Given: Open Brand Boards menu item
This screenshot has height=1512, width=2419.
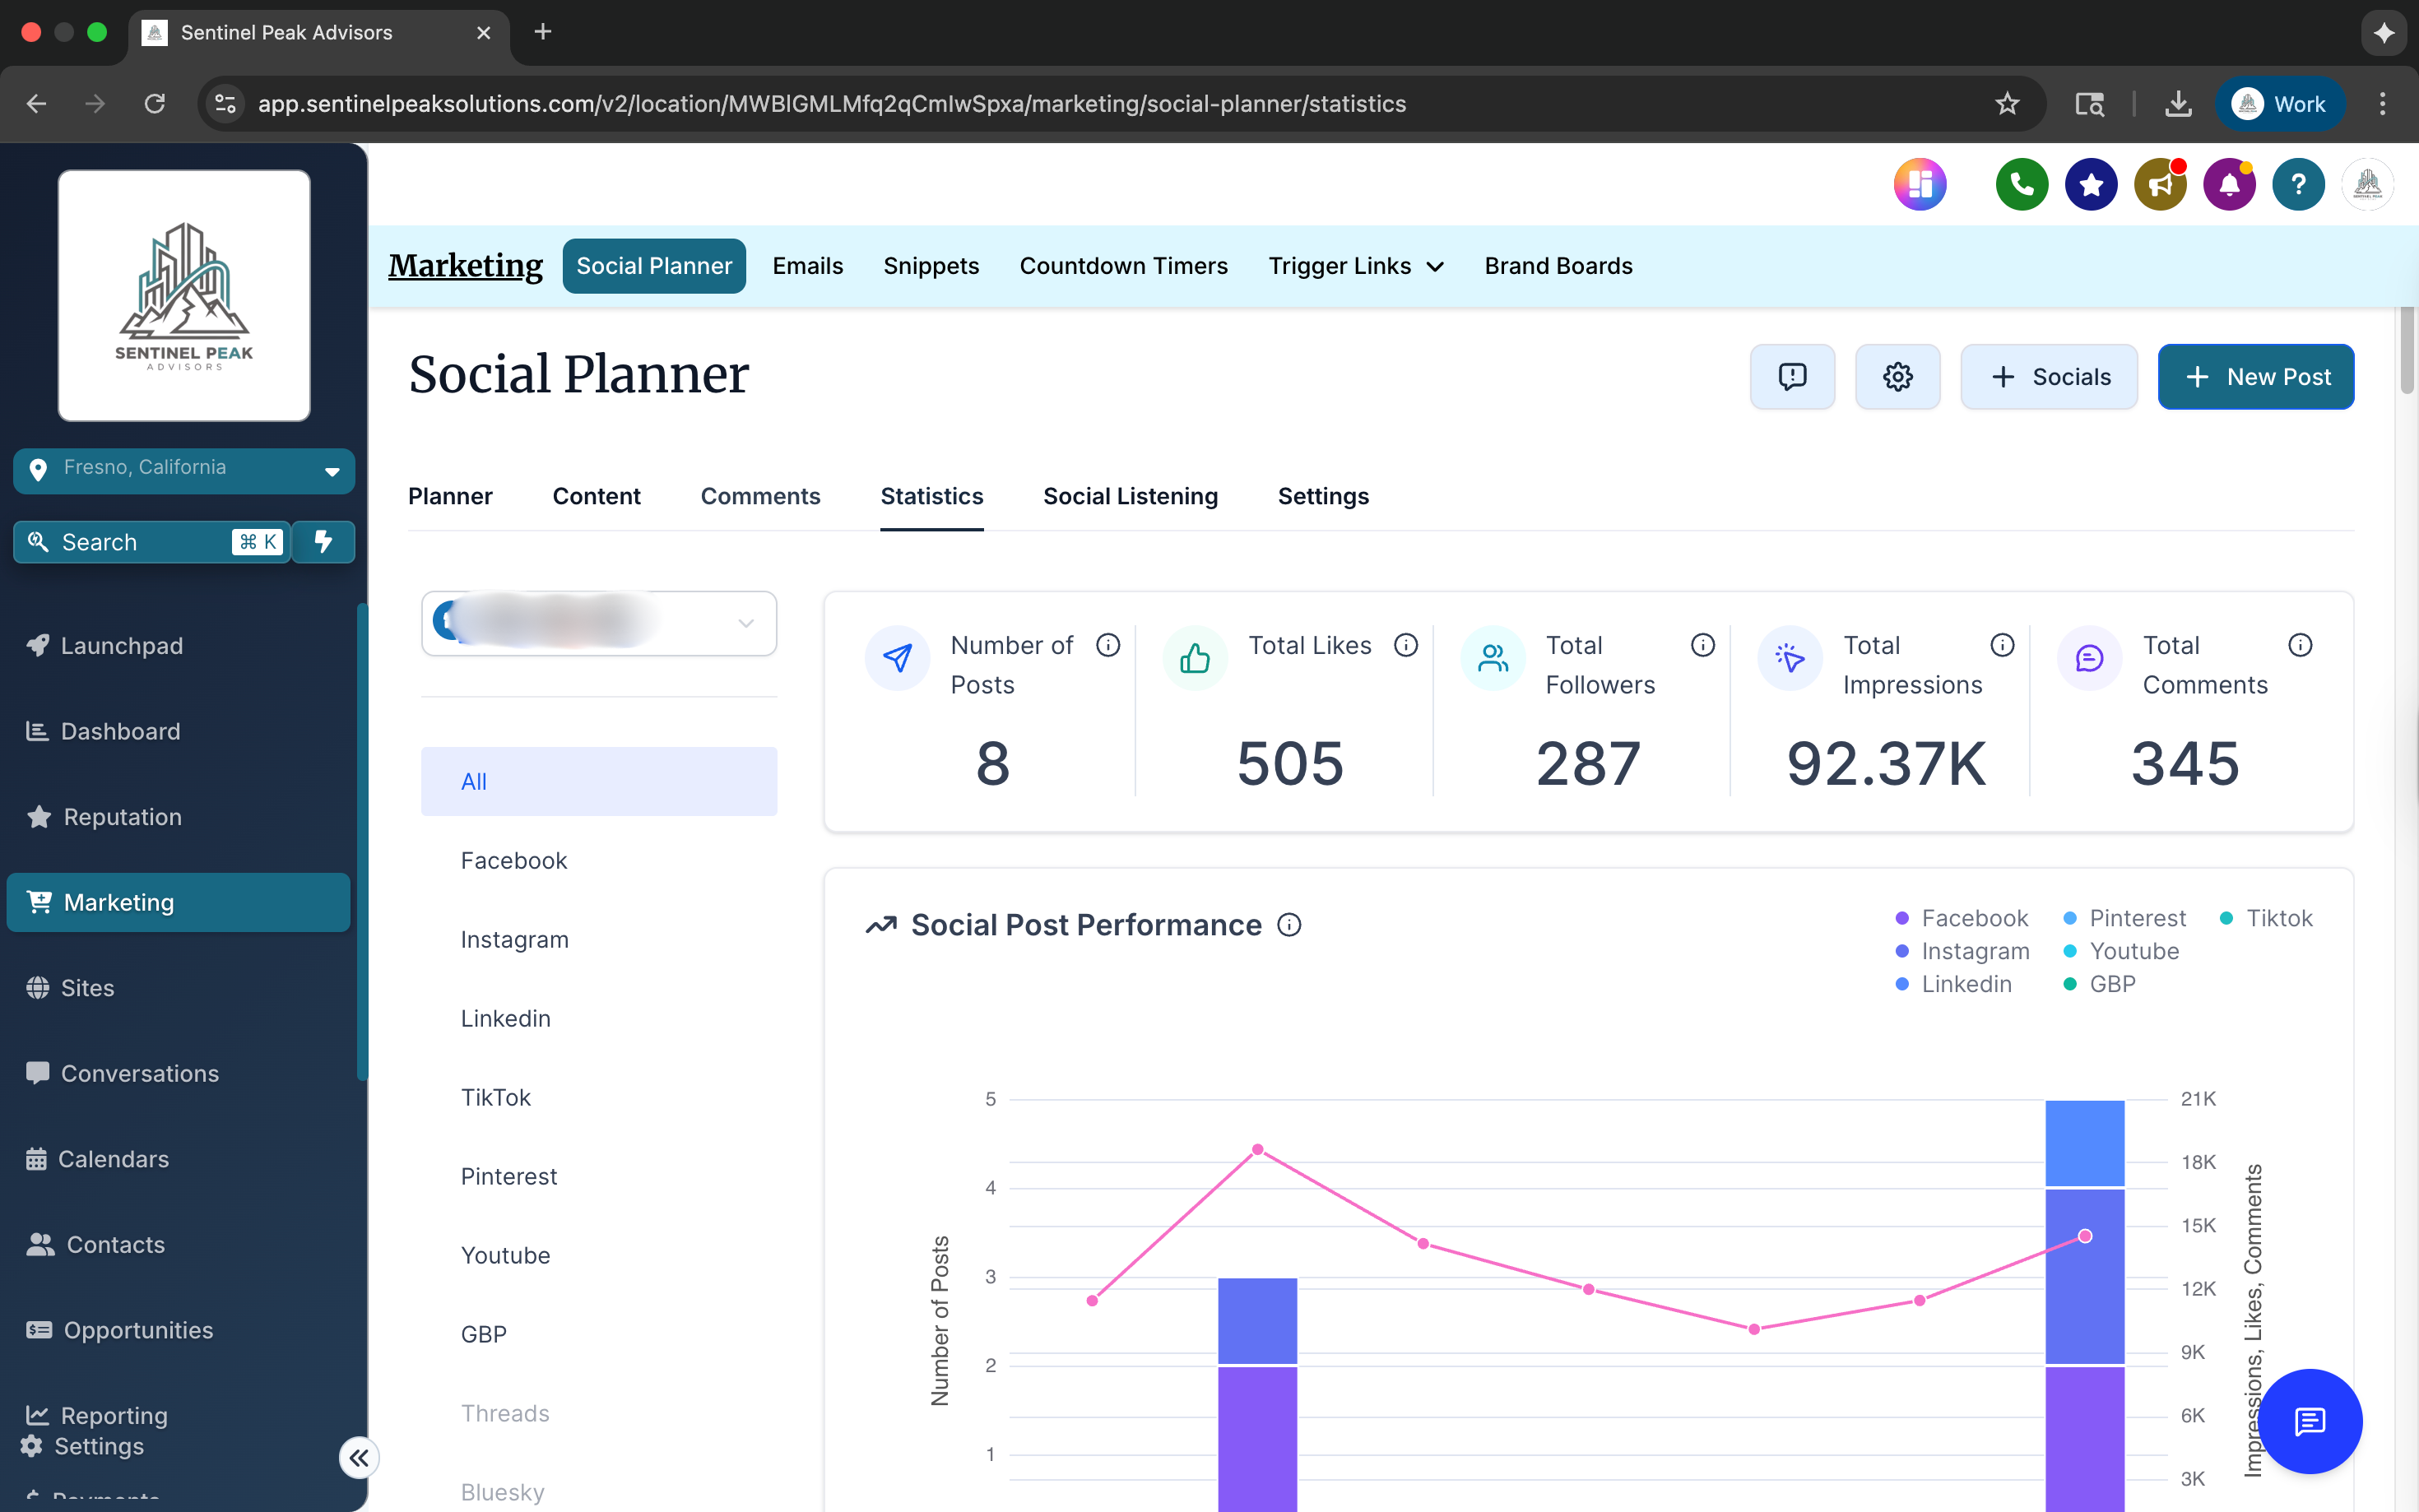Looking at the screenshot, I should click(1558, 266).
